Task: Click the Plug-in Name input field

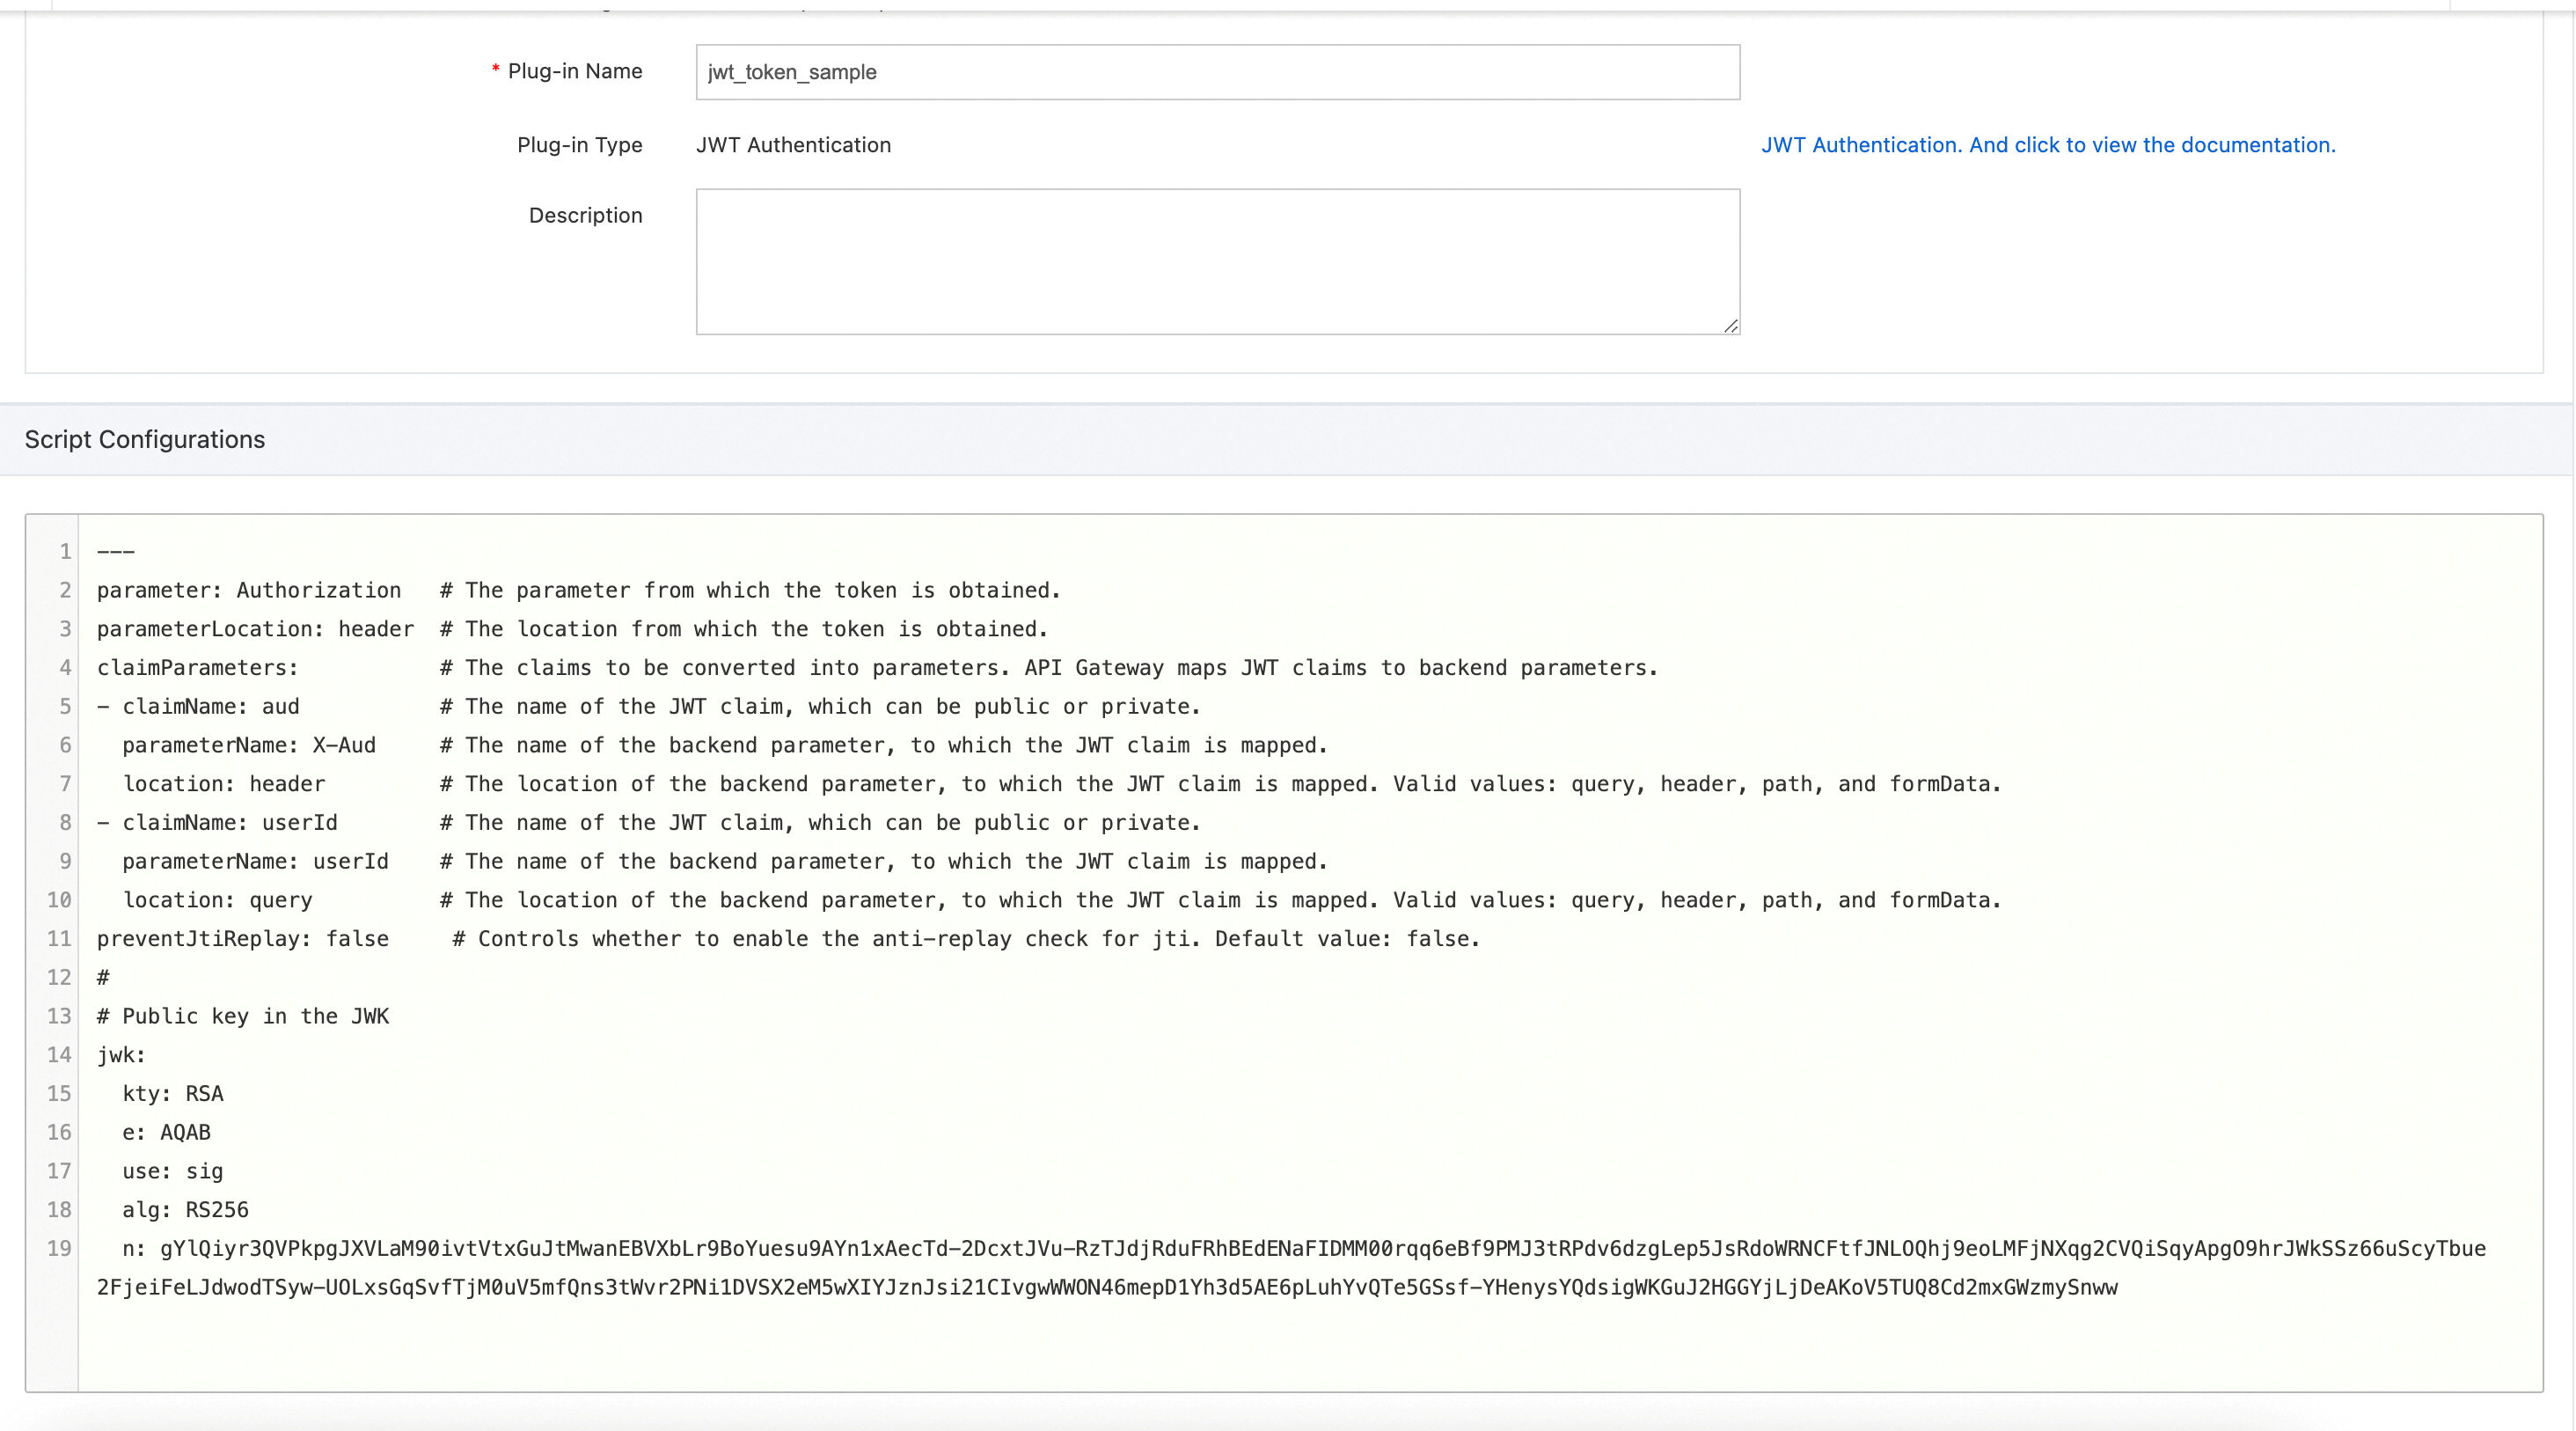Action: (x=1217, y=72)
